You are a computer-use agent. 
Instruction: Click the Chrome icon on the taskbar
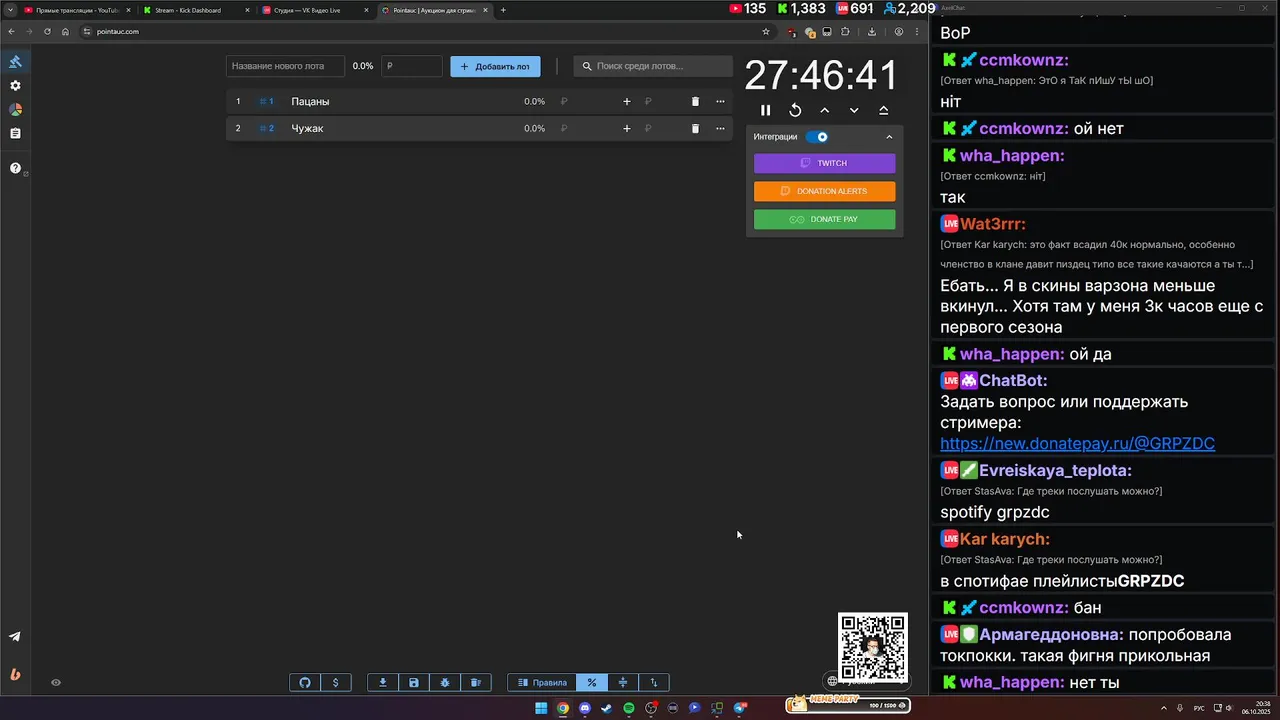563,708
